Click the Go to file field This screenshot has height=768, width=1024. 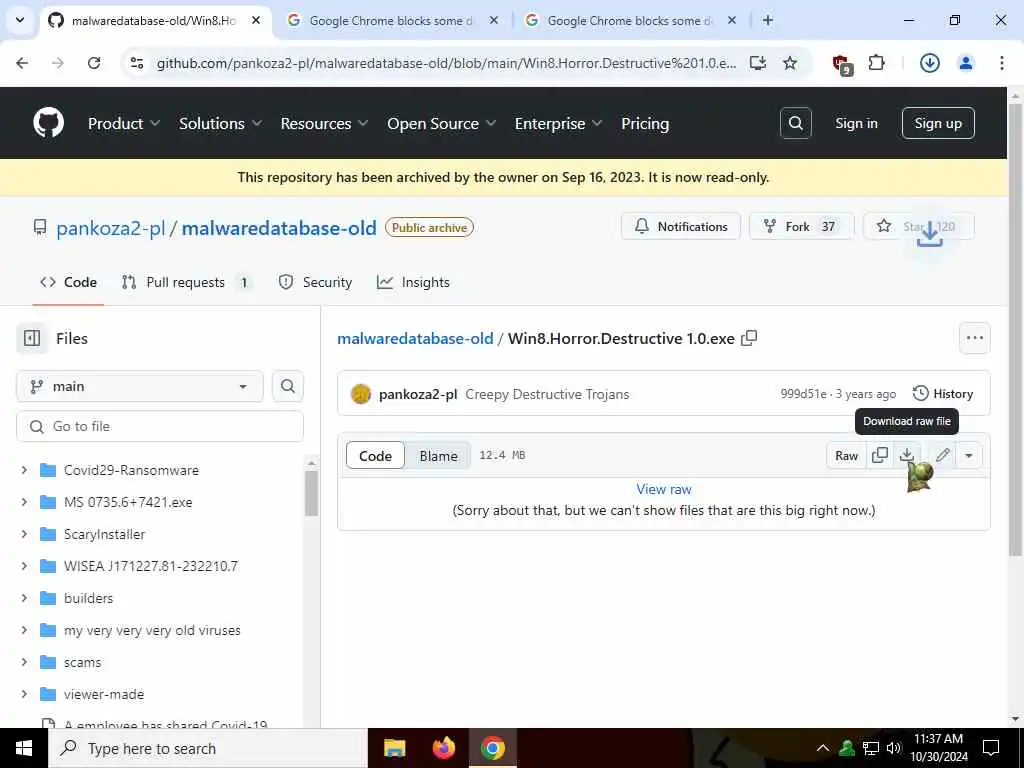pos(160,426)
